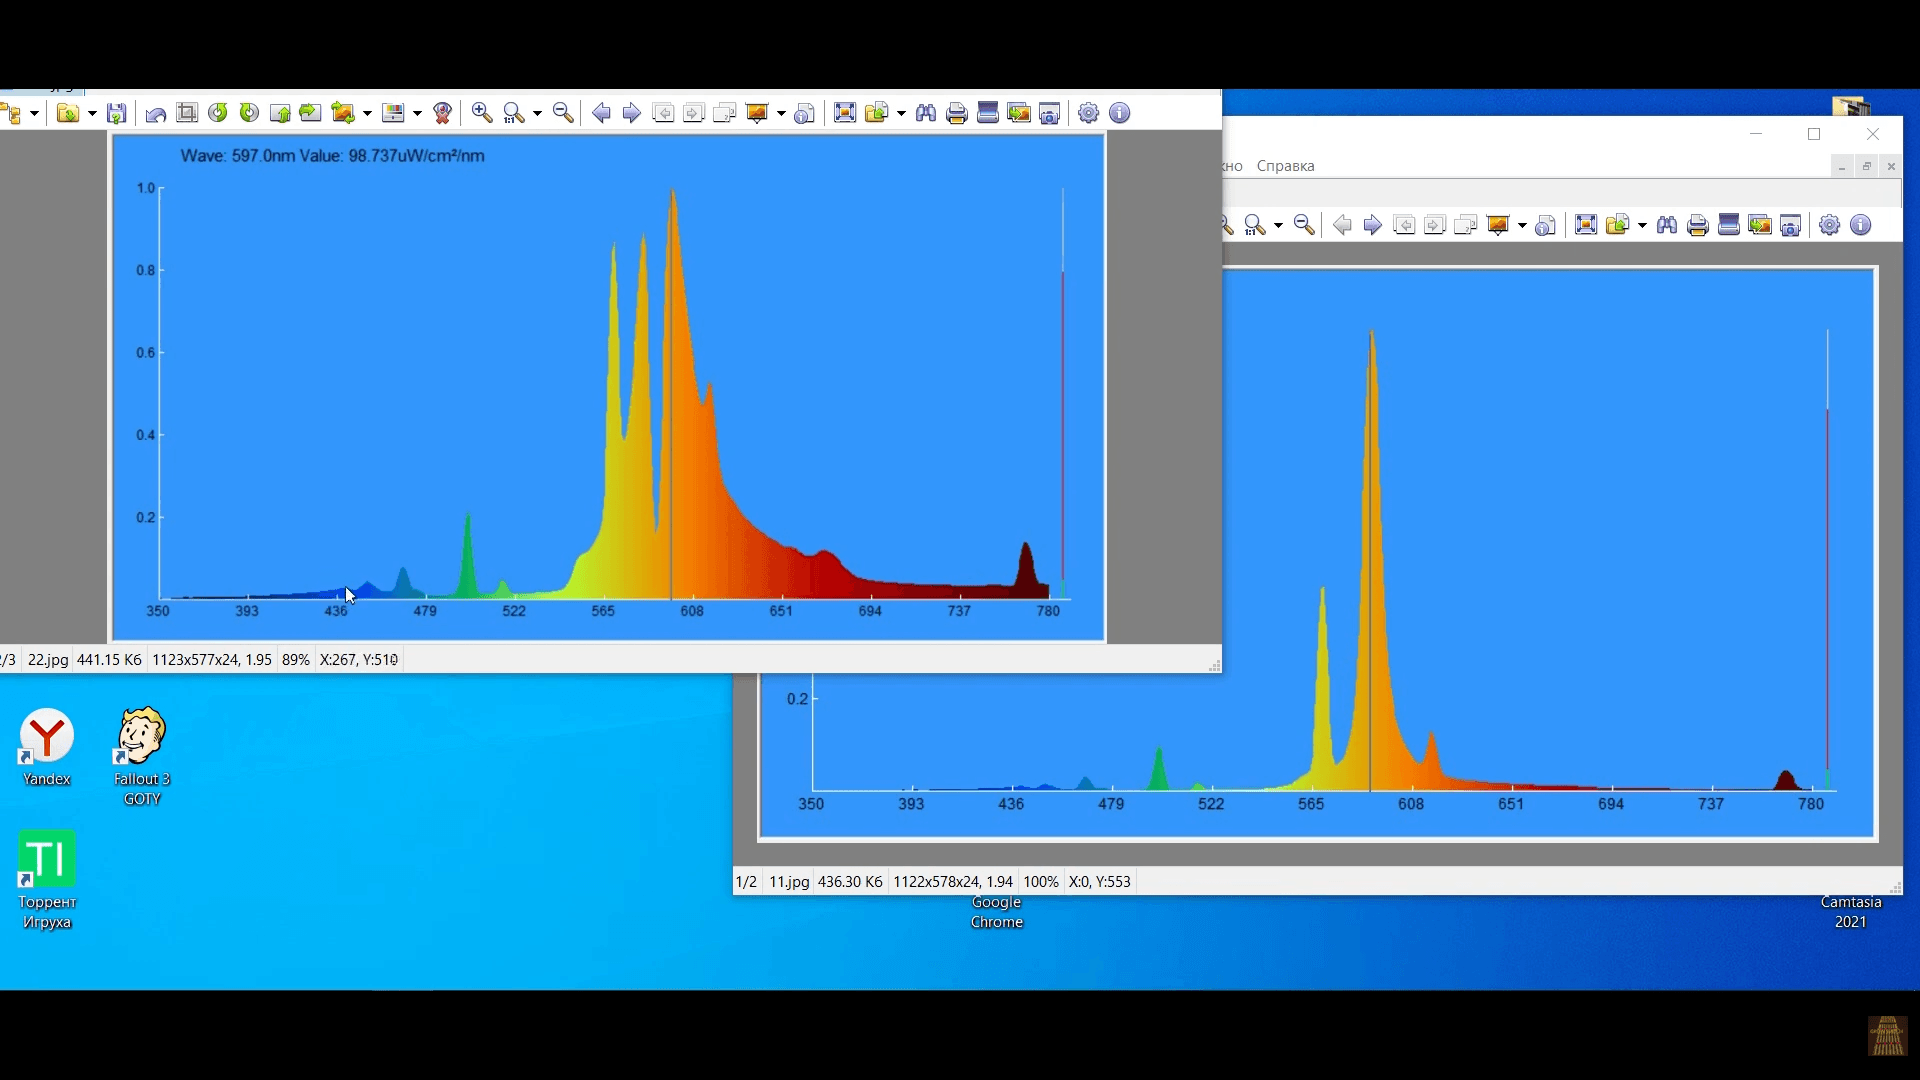
Task: Open the binoculars search tool in the right toolbar
Action: tap(1666, 225)
